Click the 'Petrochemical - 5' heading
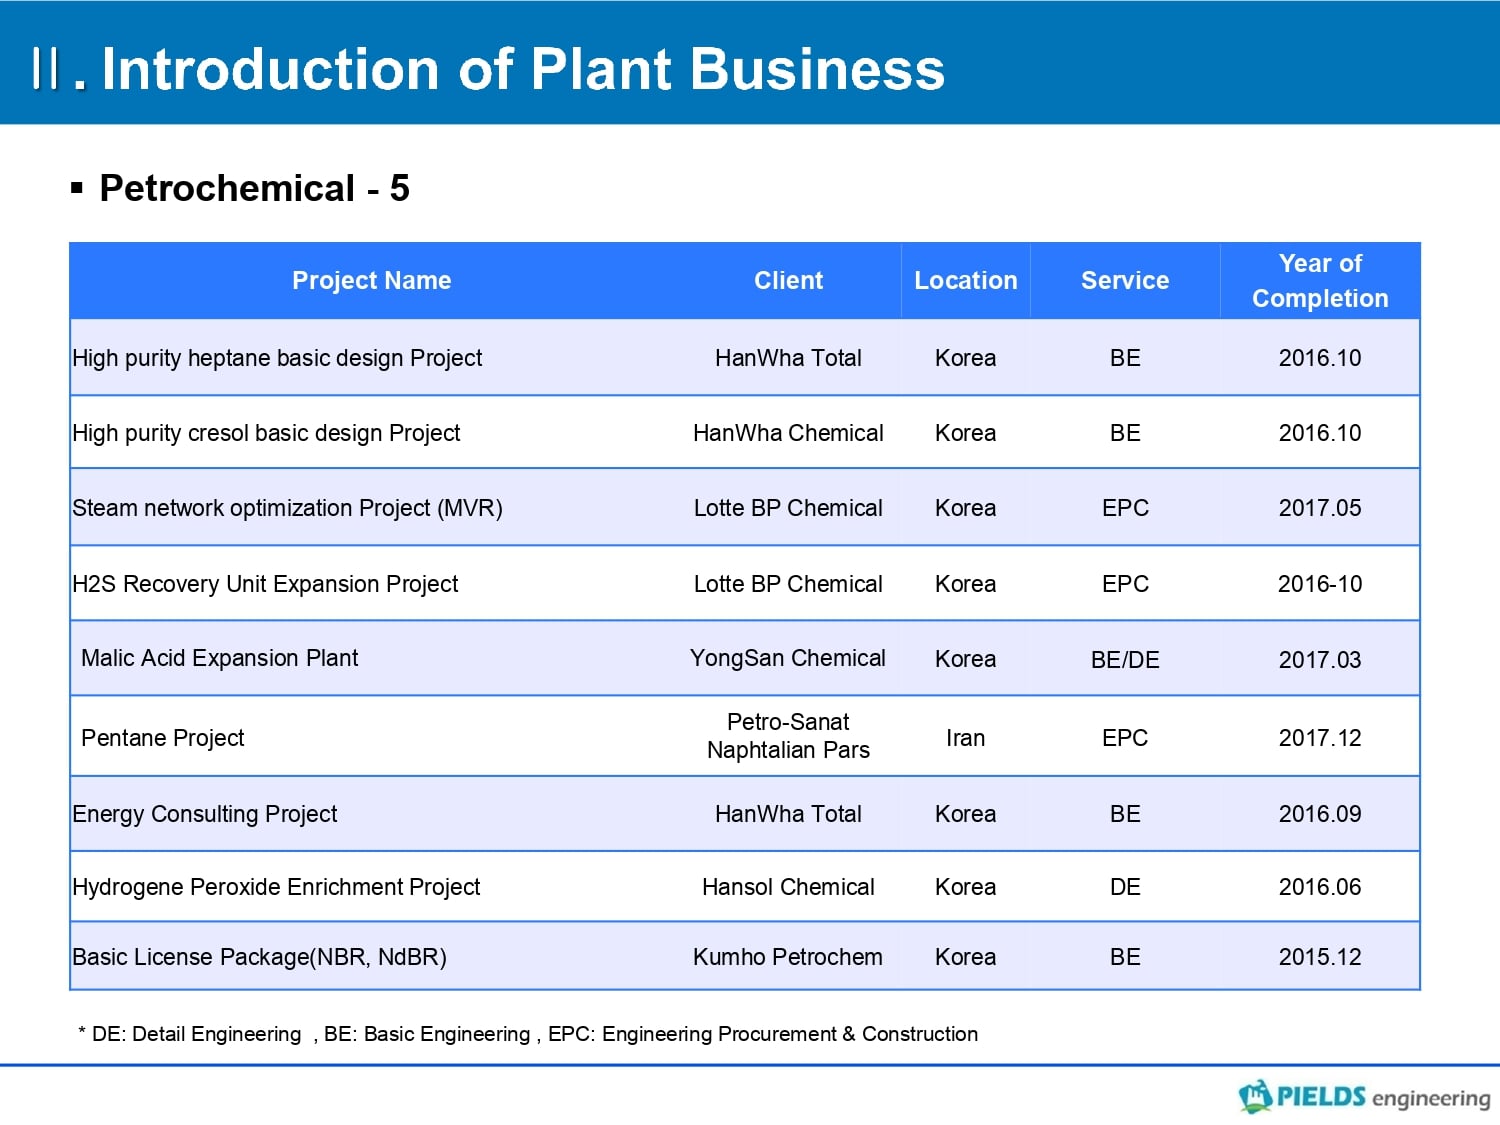The width and height of the screenshot is (1500, 1125). tap(254, 188)
